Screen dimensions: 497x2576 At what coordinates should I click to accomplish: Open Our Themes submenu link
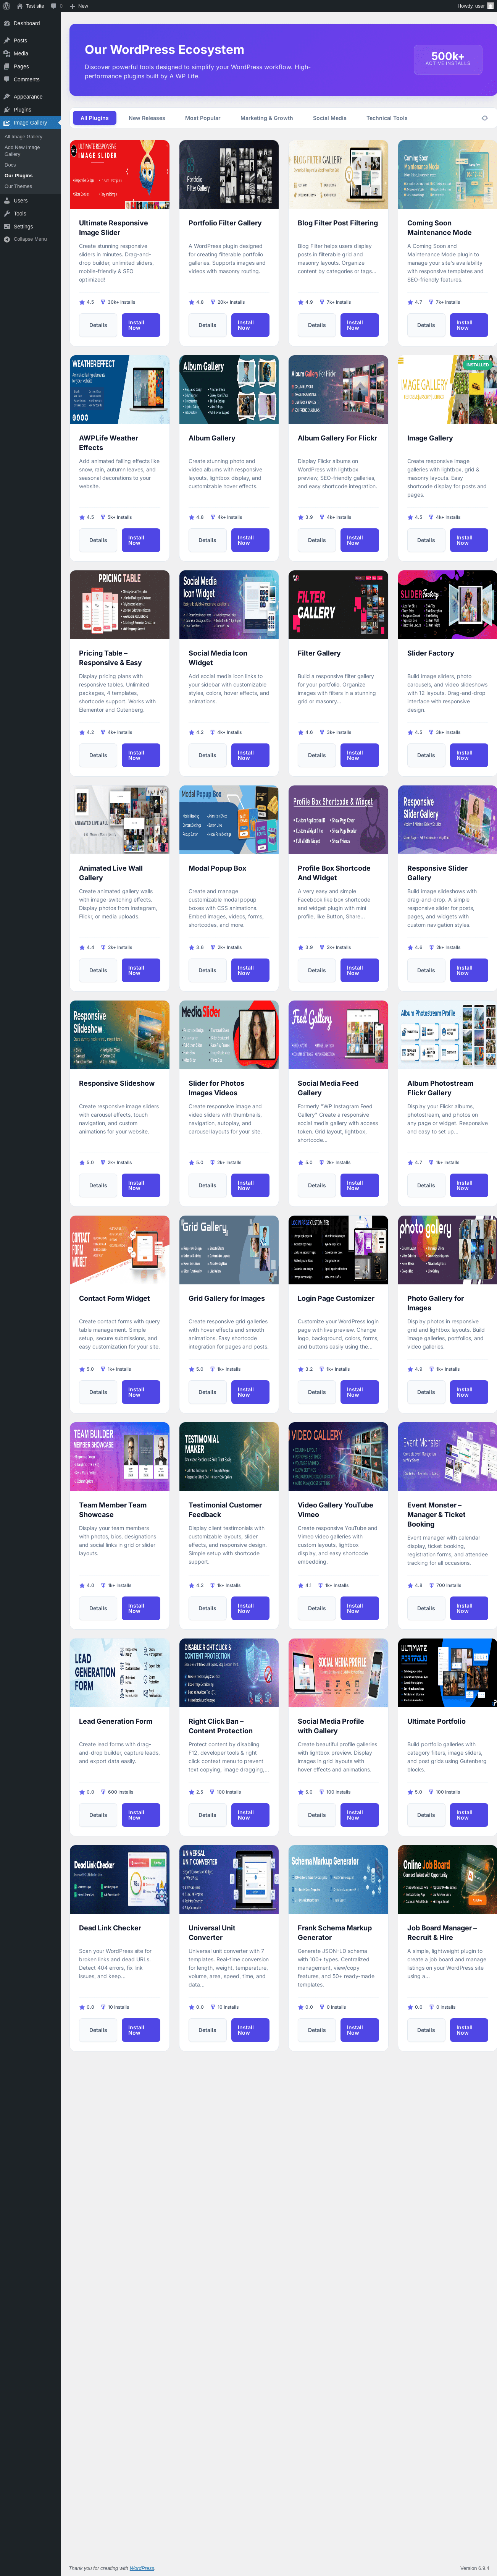(x=18, y=186)
